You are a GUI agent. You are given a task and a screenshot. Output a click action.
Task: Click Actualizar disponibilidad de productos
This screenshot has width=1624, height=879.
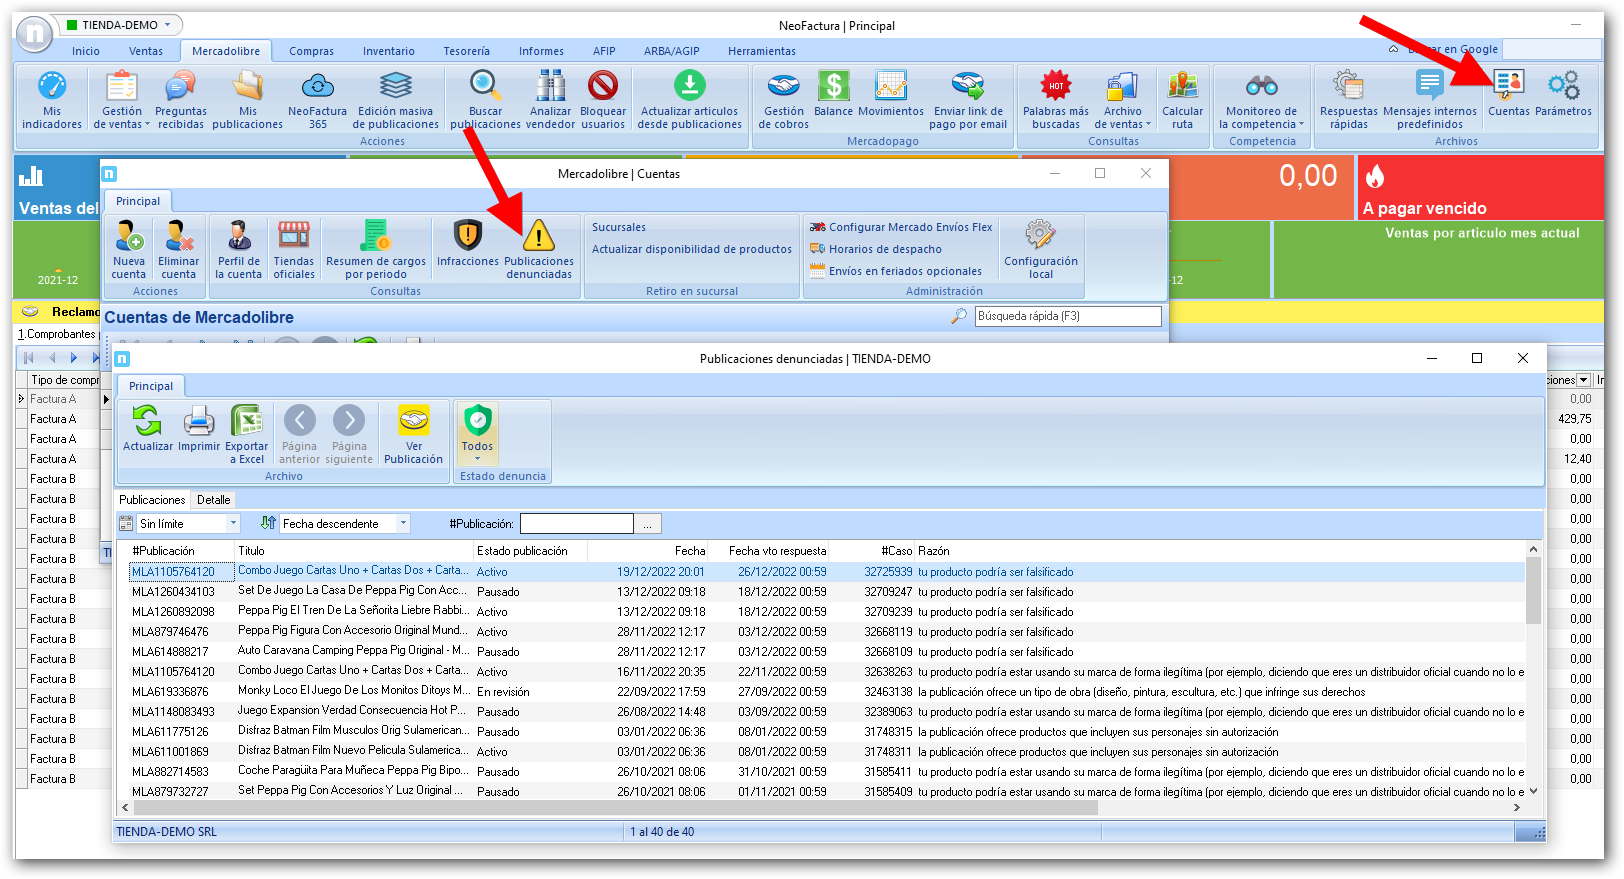[x=691, y=249]
